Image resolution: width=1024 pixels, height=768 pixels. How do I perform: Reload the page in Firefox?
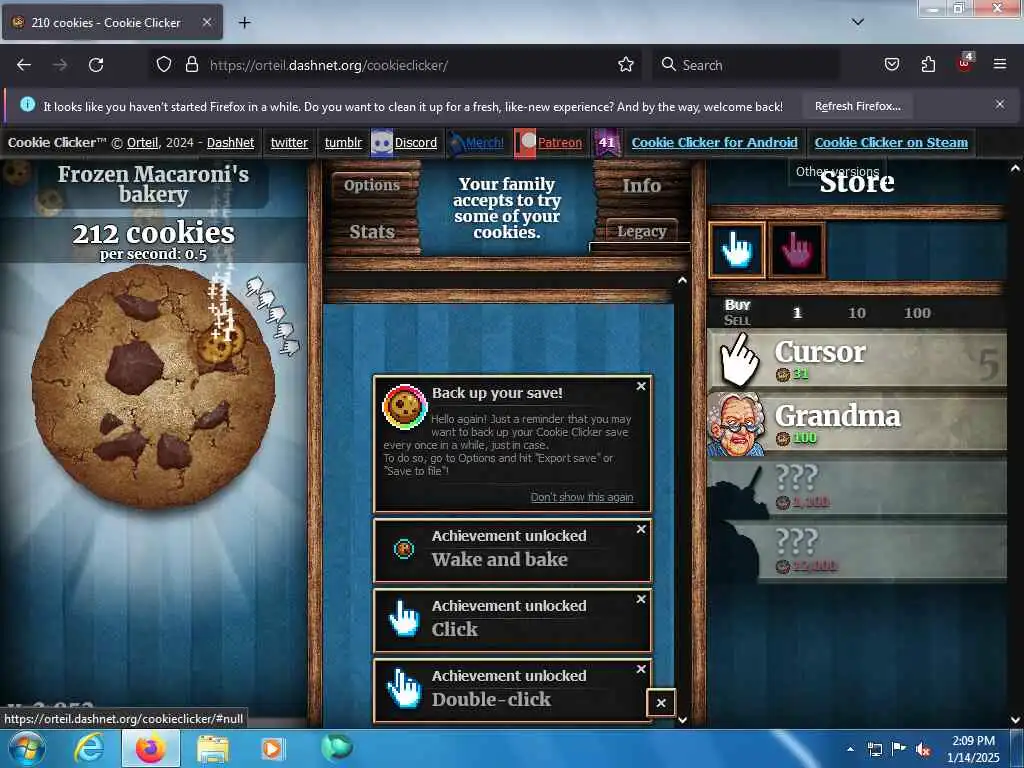click(x=96, y=65)
